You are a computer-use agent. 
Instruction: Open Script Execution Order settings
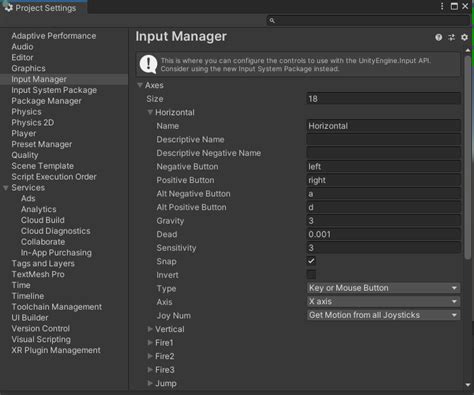pyautogui.click(x=54, y=177)
